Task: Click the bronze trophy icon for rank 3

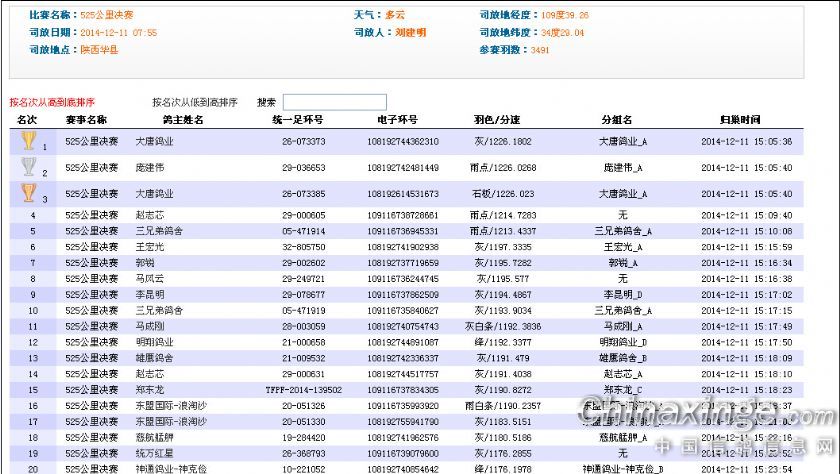Action: coord(28,193)
